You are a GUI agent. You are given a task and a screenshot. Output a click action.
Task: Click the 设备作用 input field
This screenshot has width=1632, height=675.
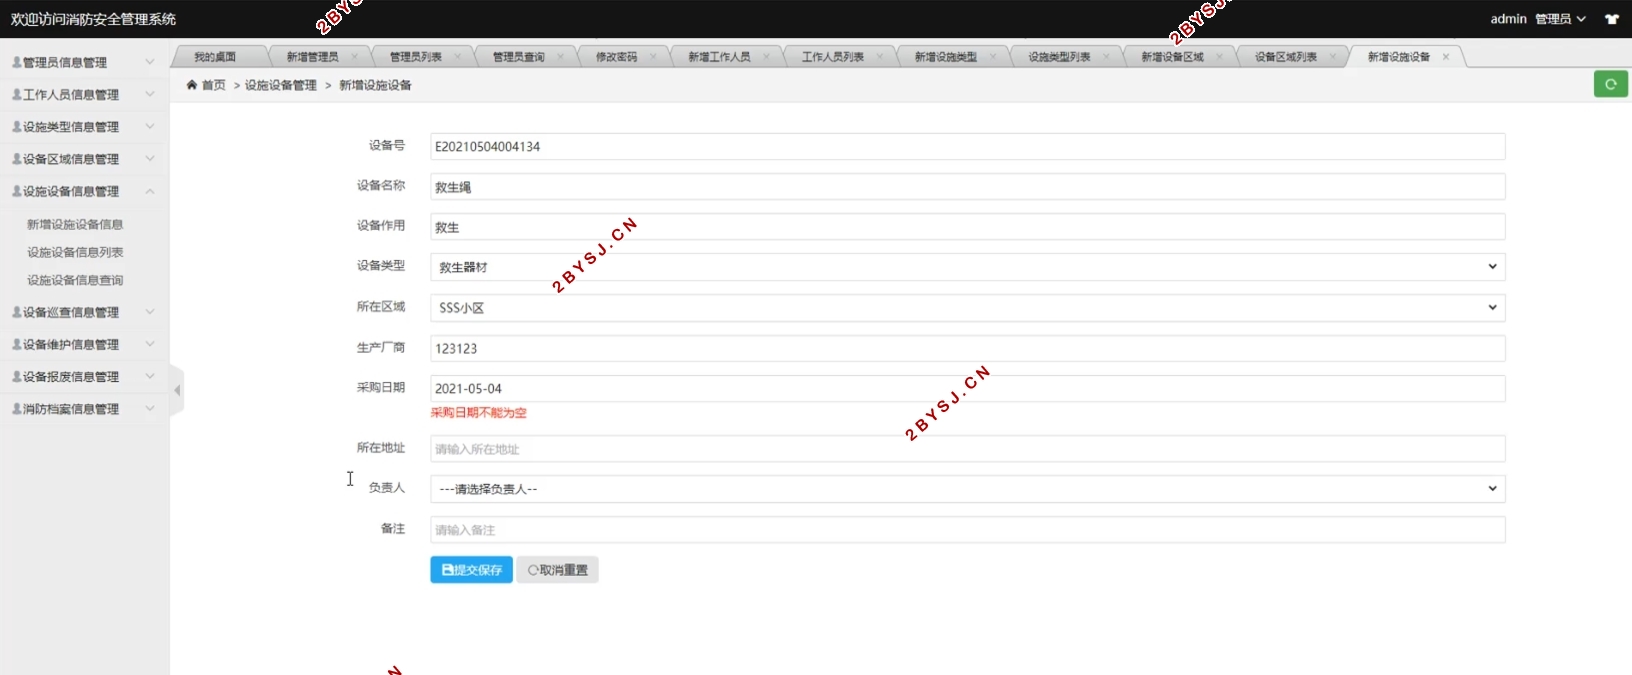(967, 227)
